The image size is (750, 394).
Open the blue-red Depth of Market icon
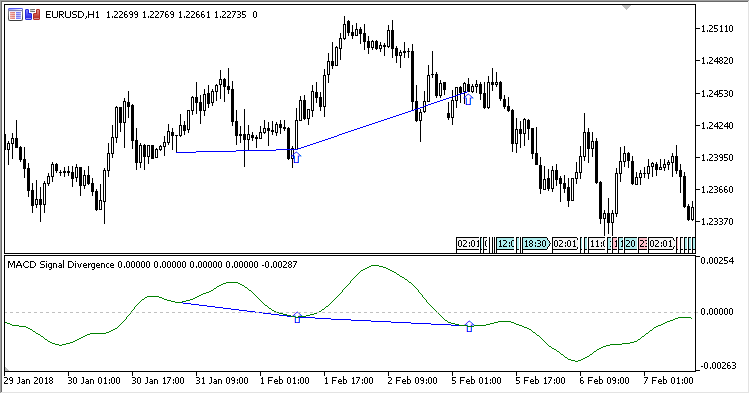click(33, 15)
